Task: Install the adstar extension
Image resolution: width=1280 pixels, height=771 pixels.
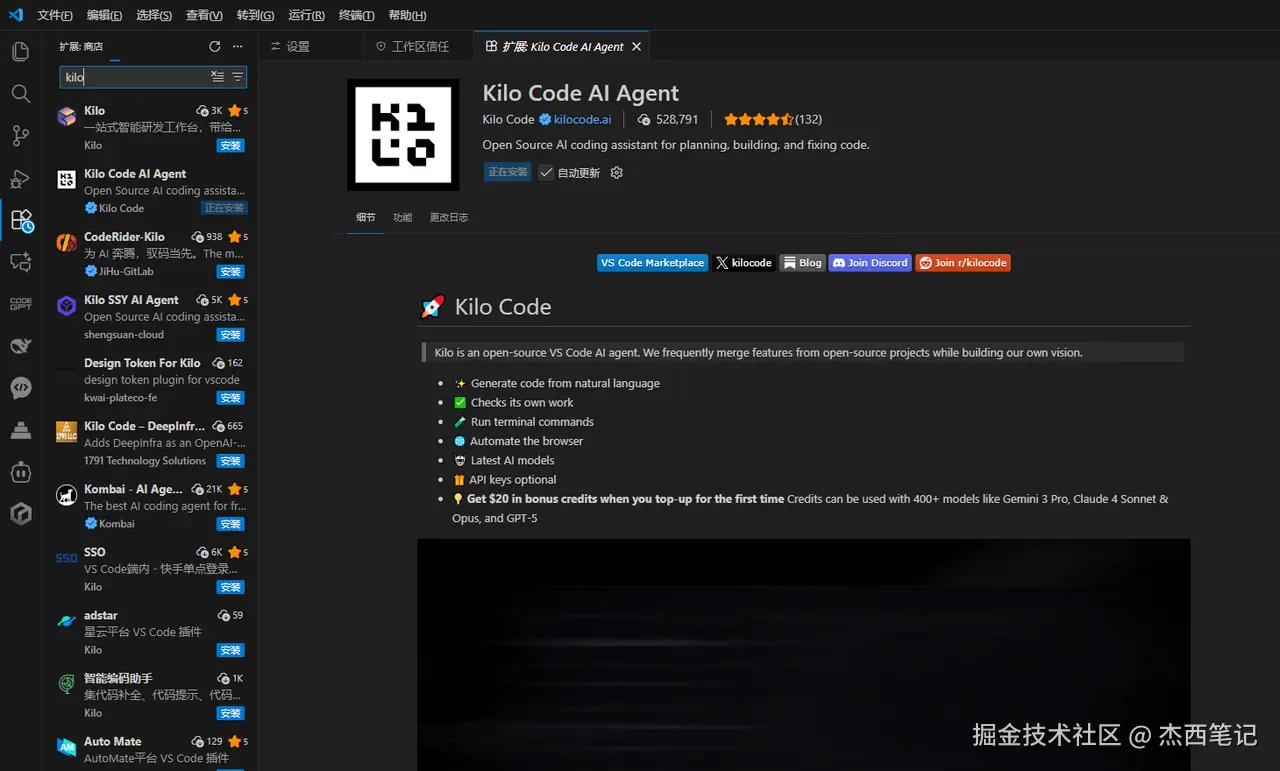Action: 231,649
